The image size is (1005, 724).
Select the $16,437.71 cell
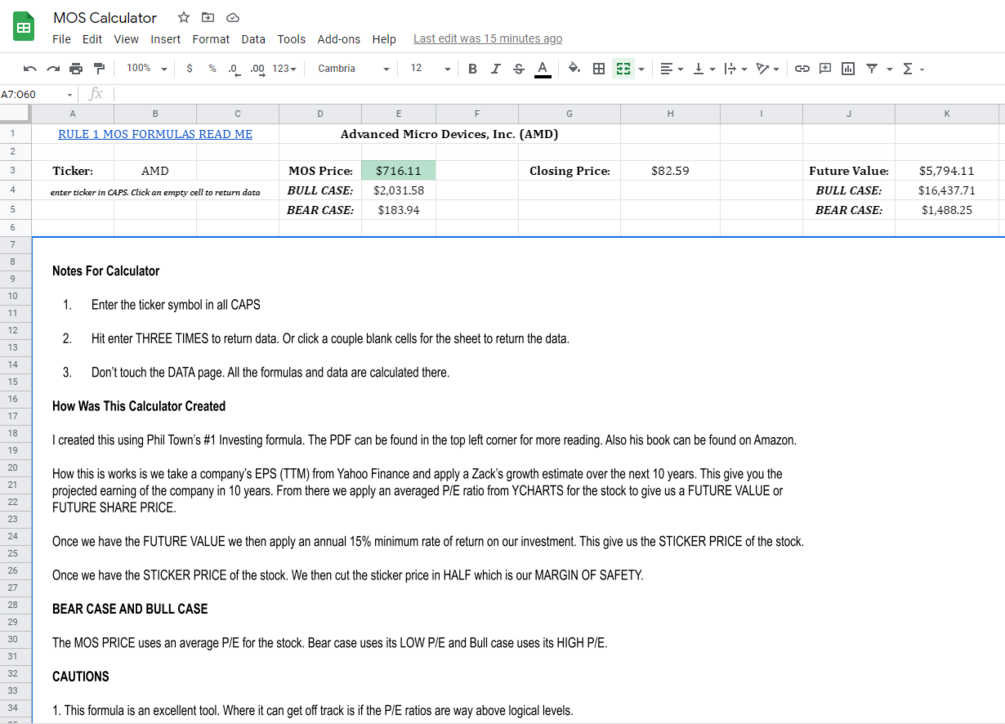[x=947, y=190]
